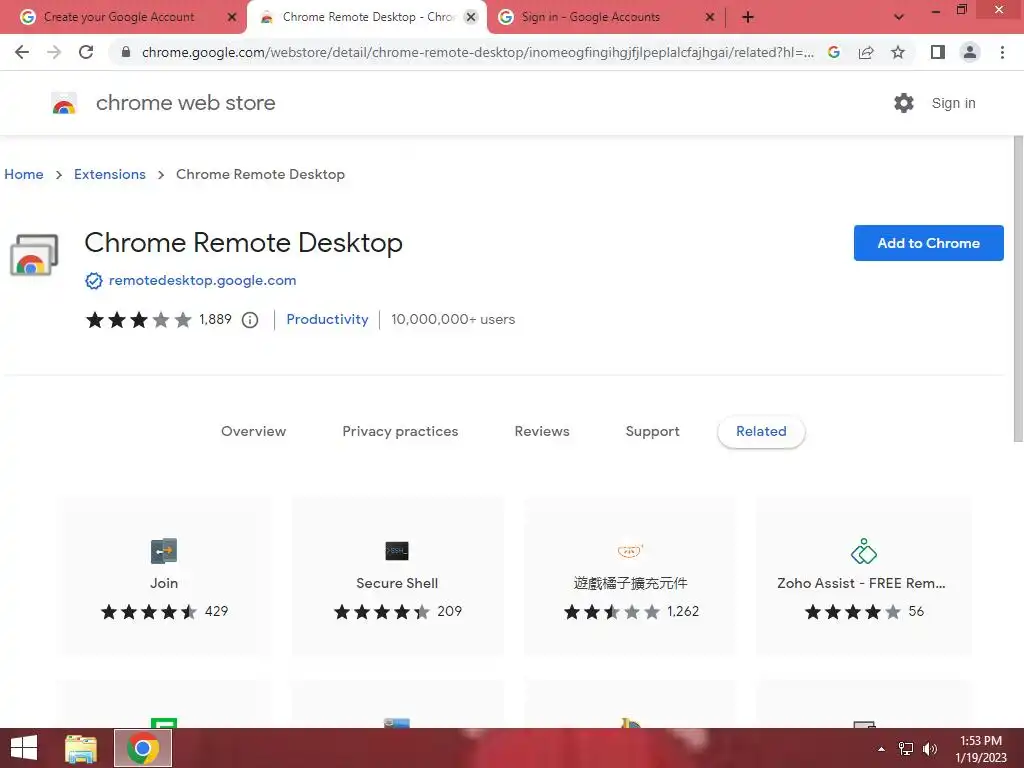
Task: Go to Extensions breadcrumb link
Action: tap(110, 174)
